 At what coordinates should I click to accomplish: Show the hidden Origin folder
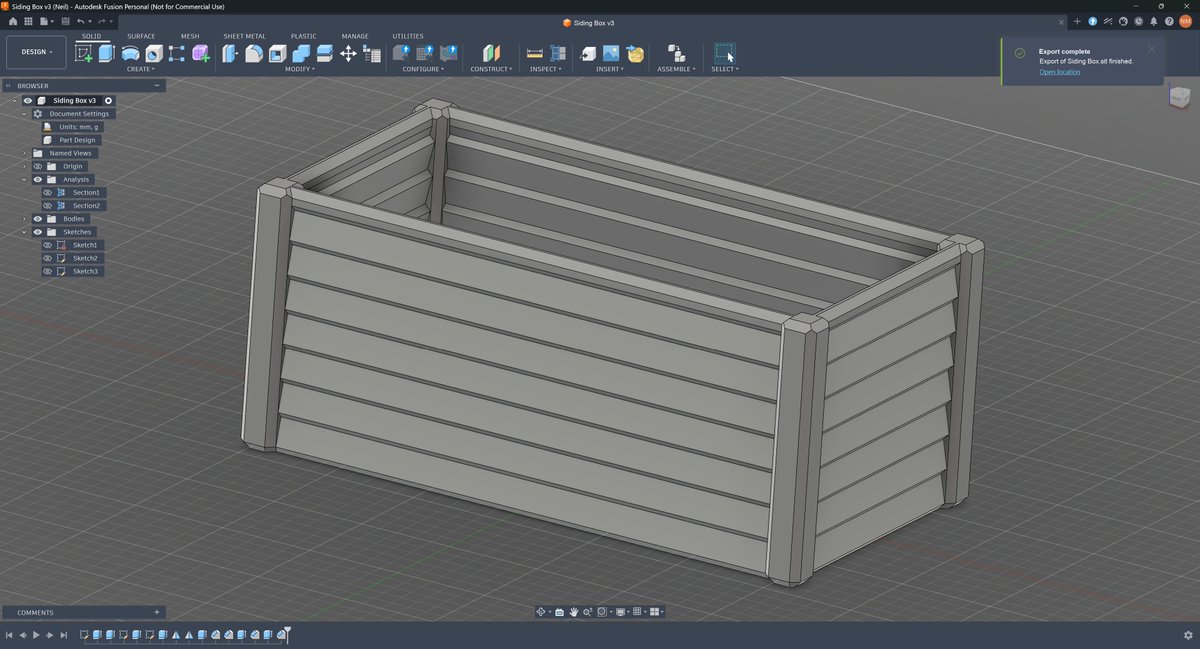tap(38, 167)
